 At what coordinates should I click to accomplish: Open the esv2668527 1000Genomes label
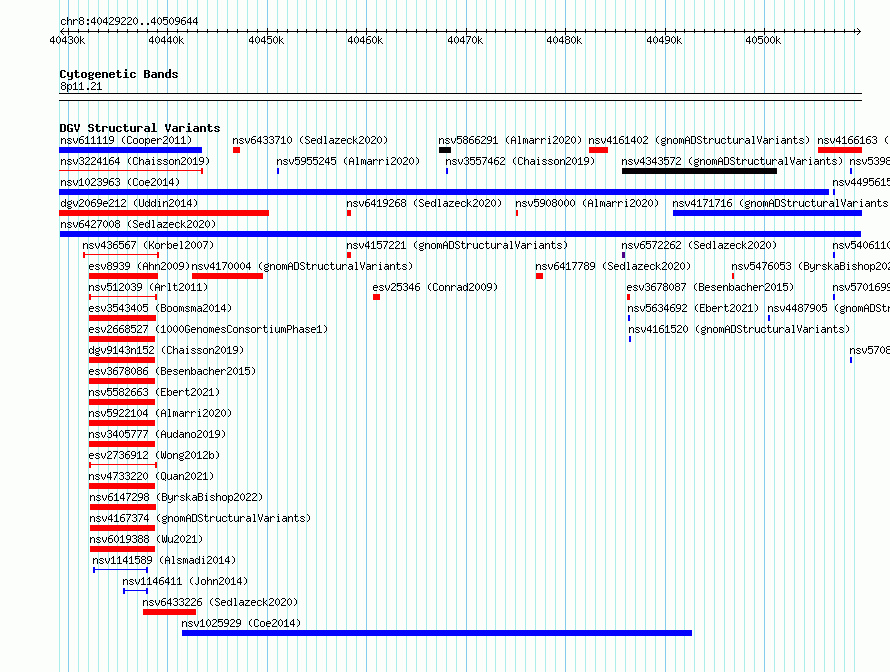click(208, 329)
